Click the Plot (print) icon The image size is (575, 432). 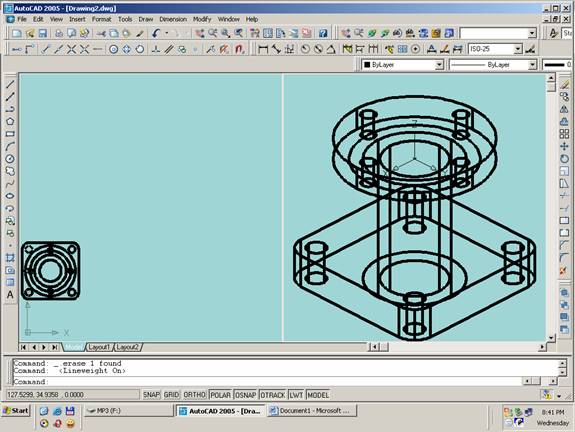pos(59,34)
